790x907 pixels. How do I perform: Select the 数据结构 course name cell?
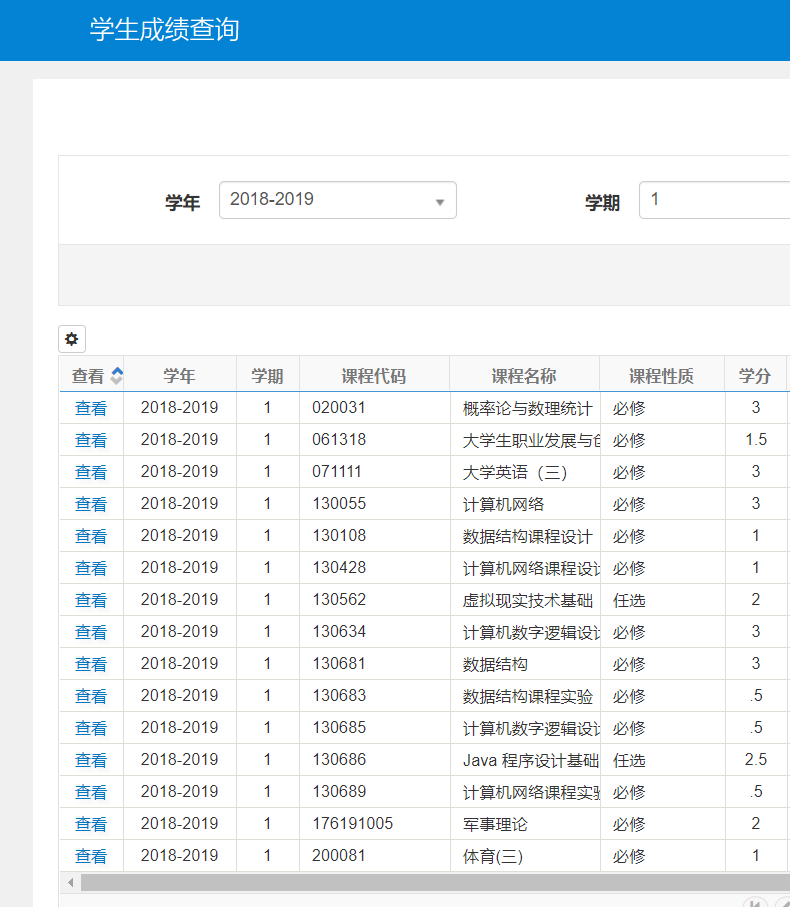tap(525, 664)
